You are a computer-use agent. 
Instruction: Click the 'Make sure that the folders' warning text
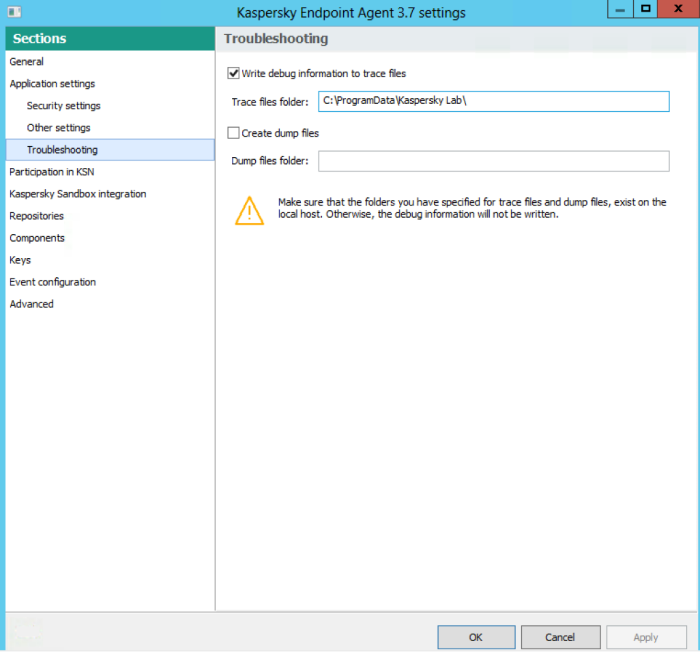[x=472, y=208]
